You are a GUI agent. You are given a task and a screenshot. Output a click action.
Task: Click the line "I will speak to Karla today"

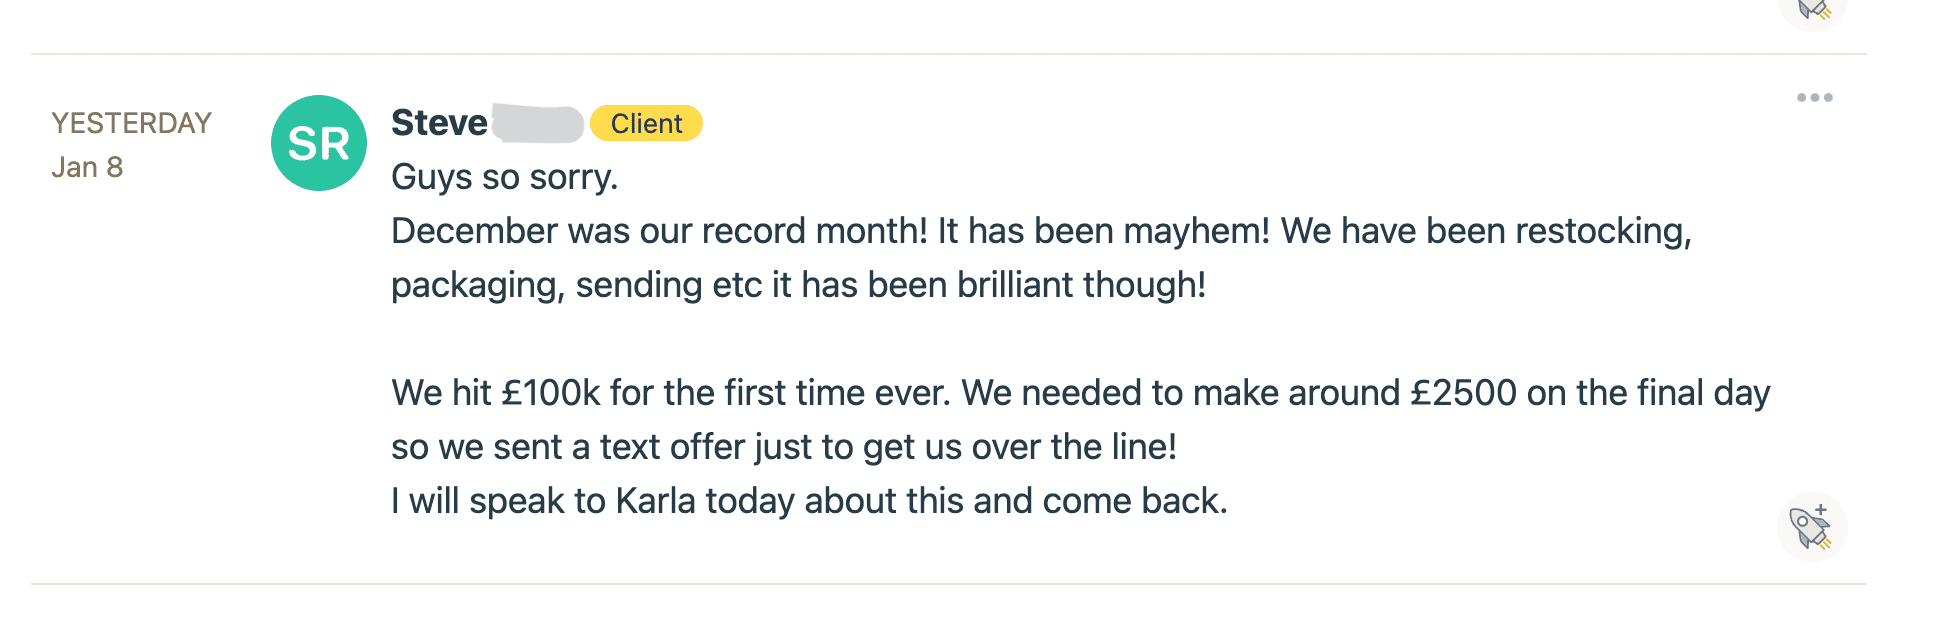[x=809, y=501]
